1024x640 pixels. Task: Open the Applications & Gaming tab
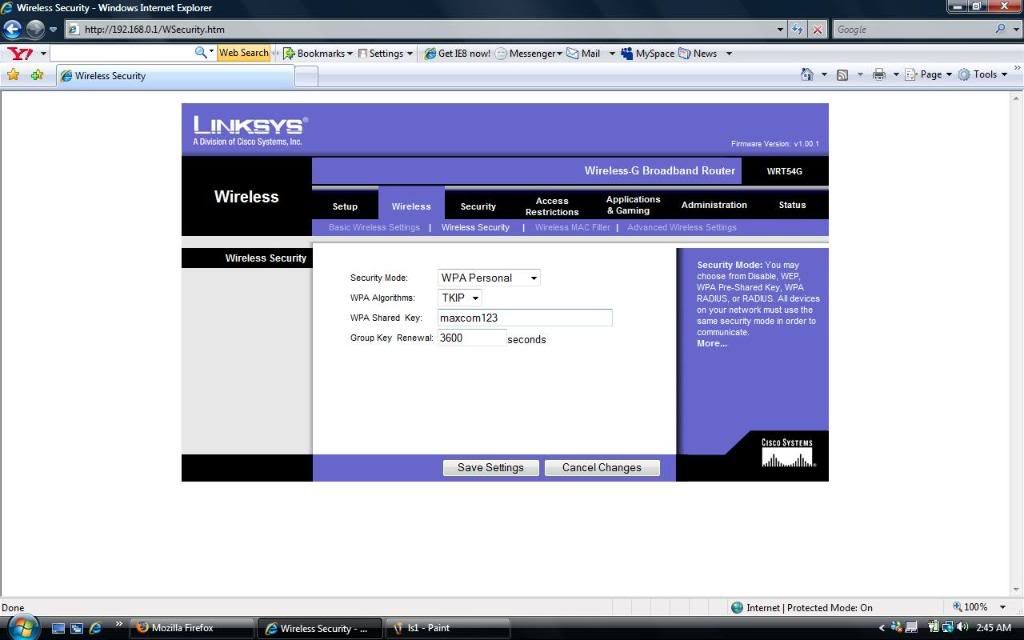click(633, 205)
